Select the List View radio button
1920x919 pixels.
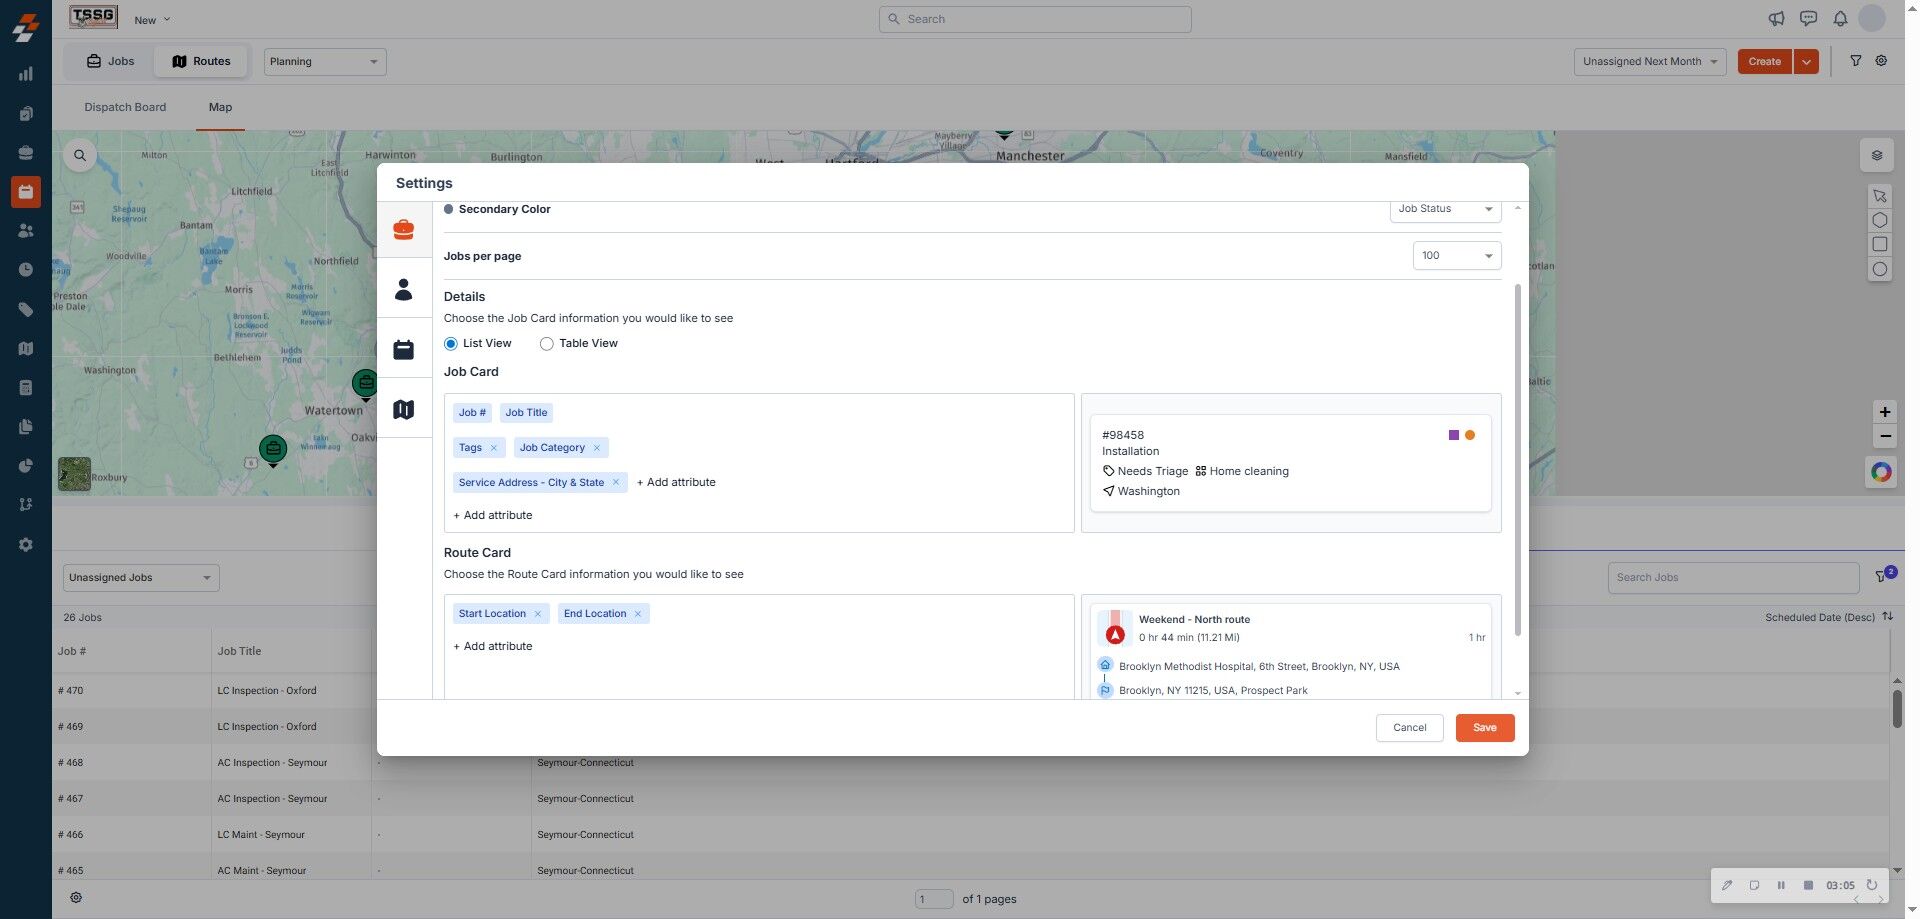[x=451, y=344]
